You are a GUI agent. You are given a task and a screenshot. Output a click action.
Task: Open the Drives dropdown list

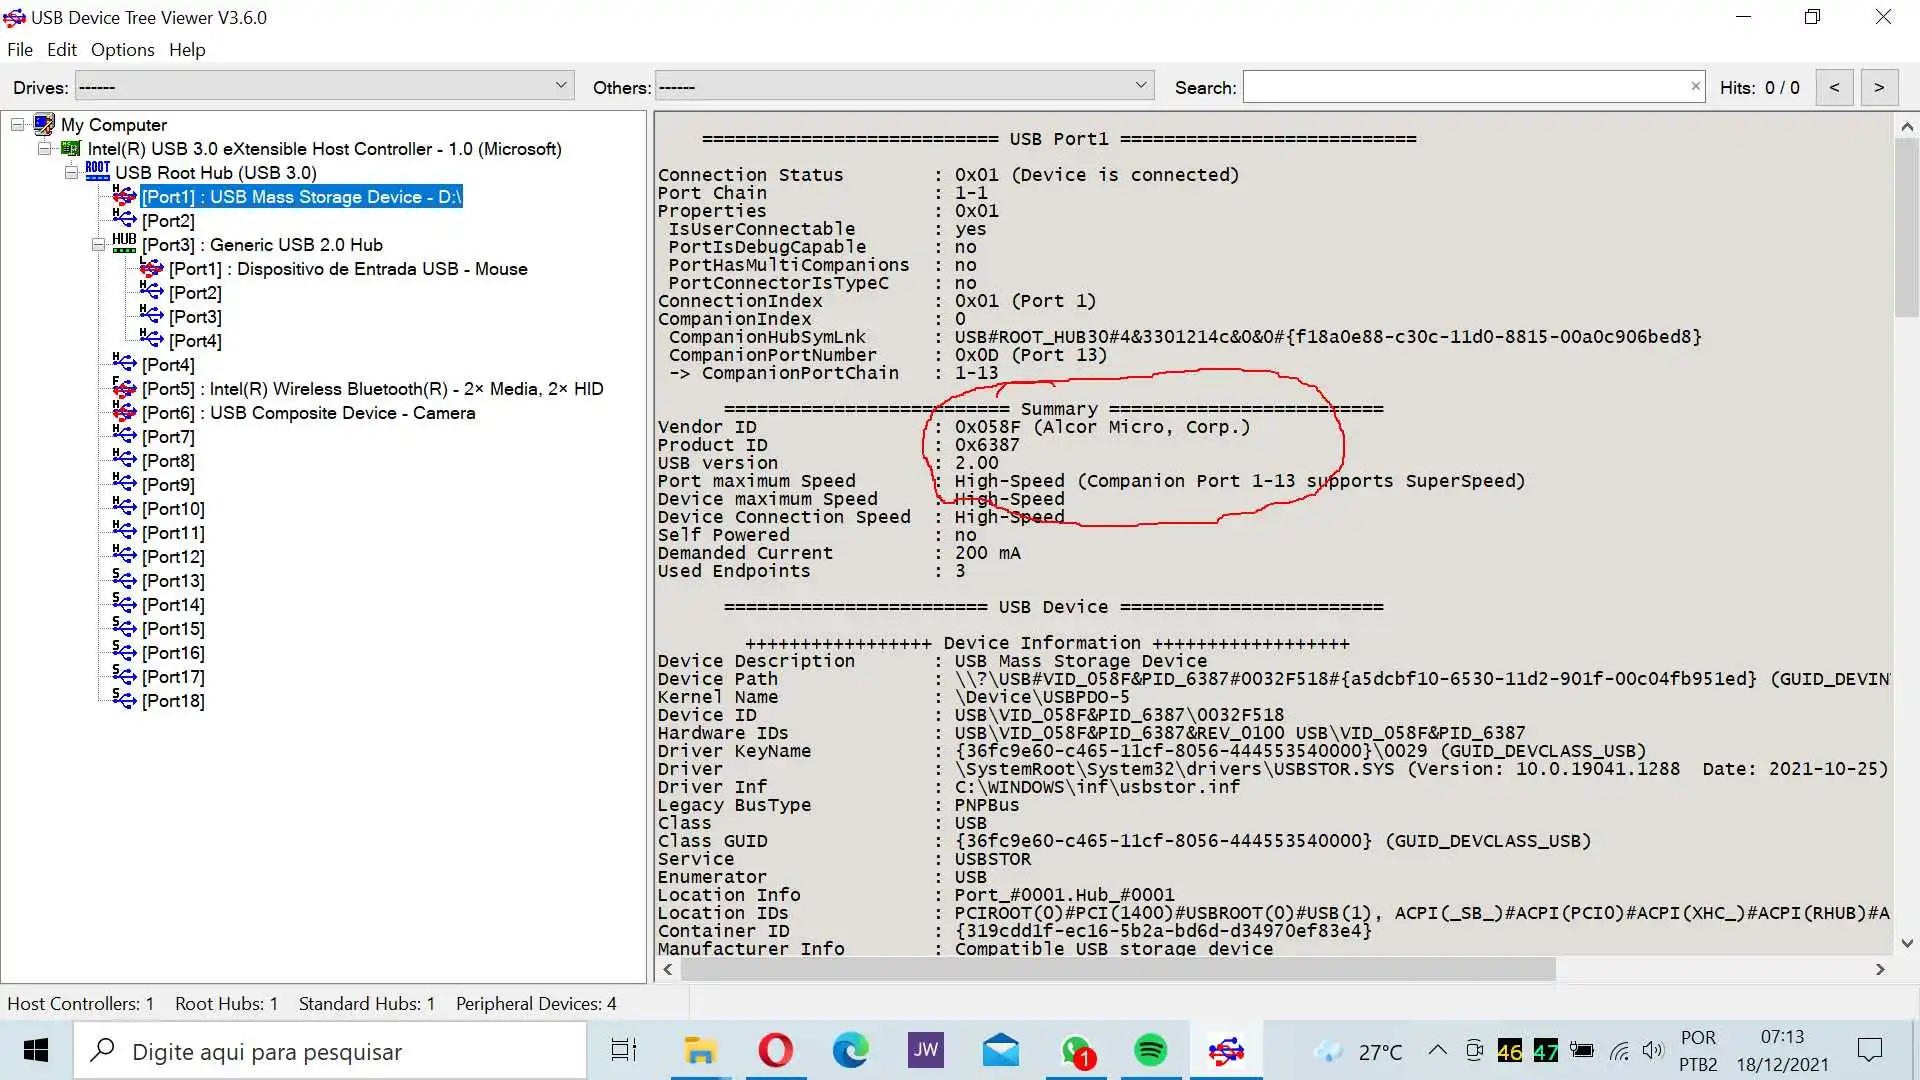coord(560,86)
